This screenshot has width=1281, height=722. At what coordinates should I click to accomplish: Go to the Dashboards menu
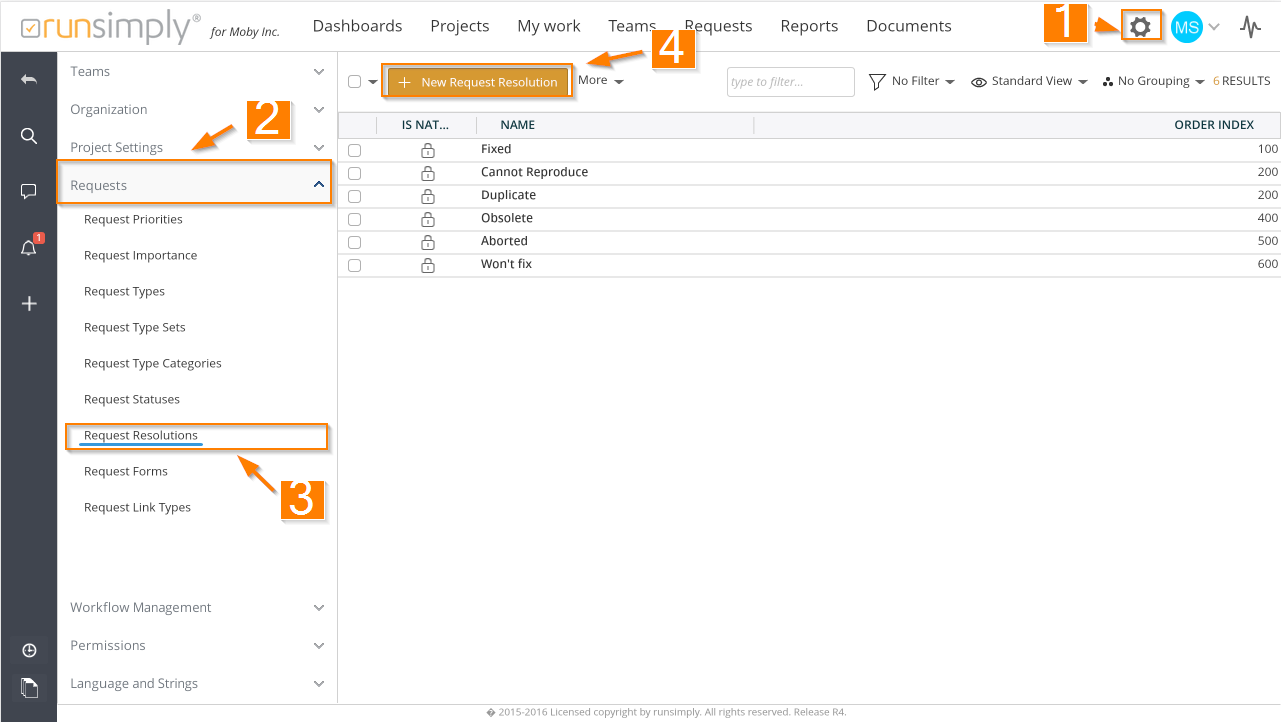[x=357, y=26]
